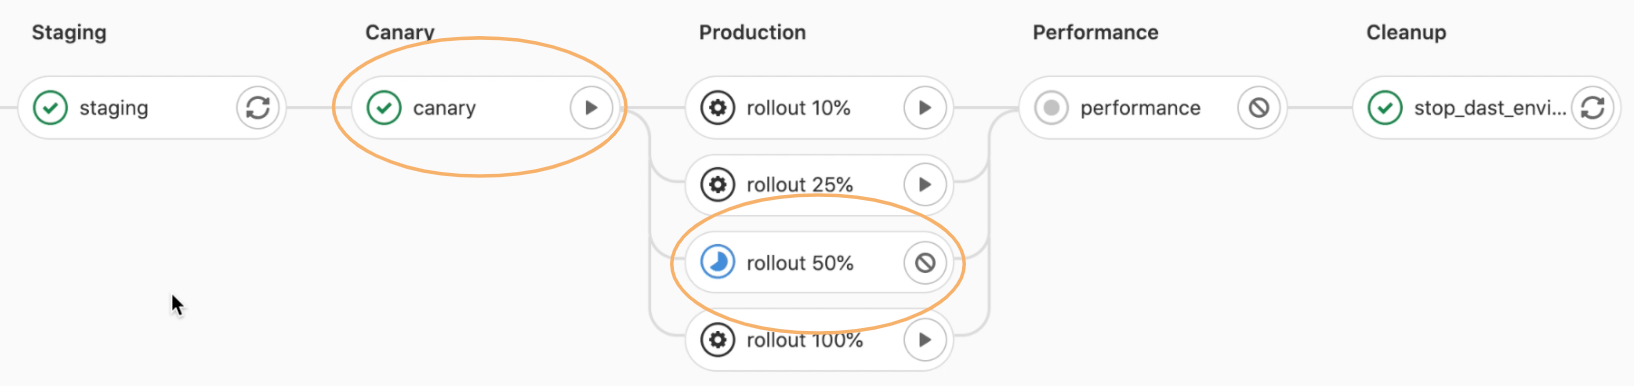Open the performance job details
This screenshot has height=386, width=1634.
click(1140, 108)
